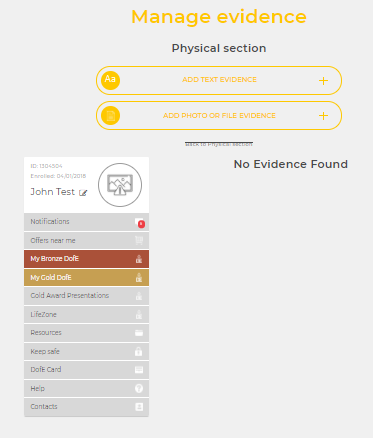Click the Manage evidence heading
The image size is (373, 438).
point(219,17)
